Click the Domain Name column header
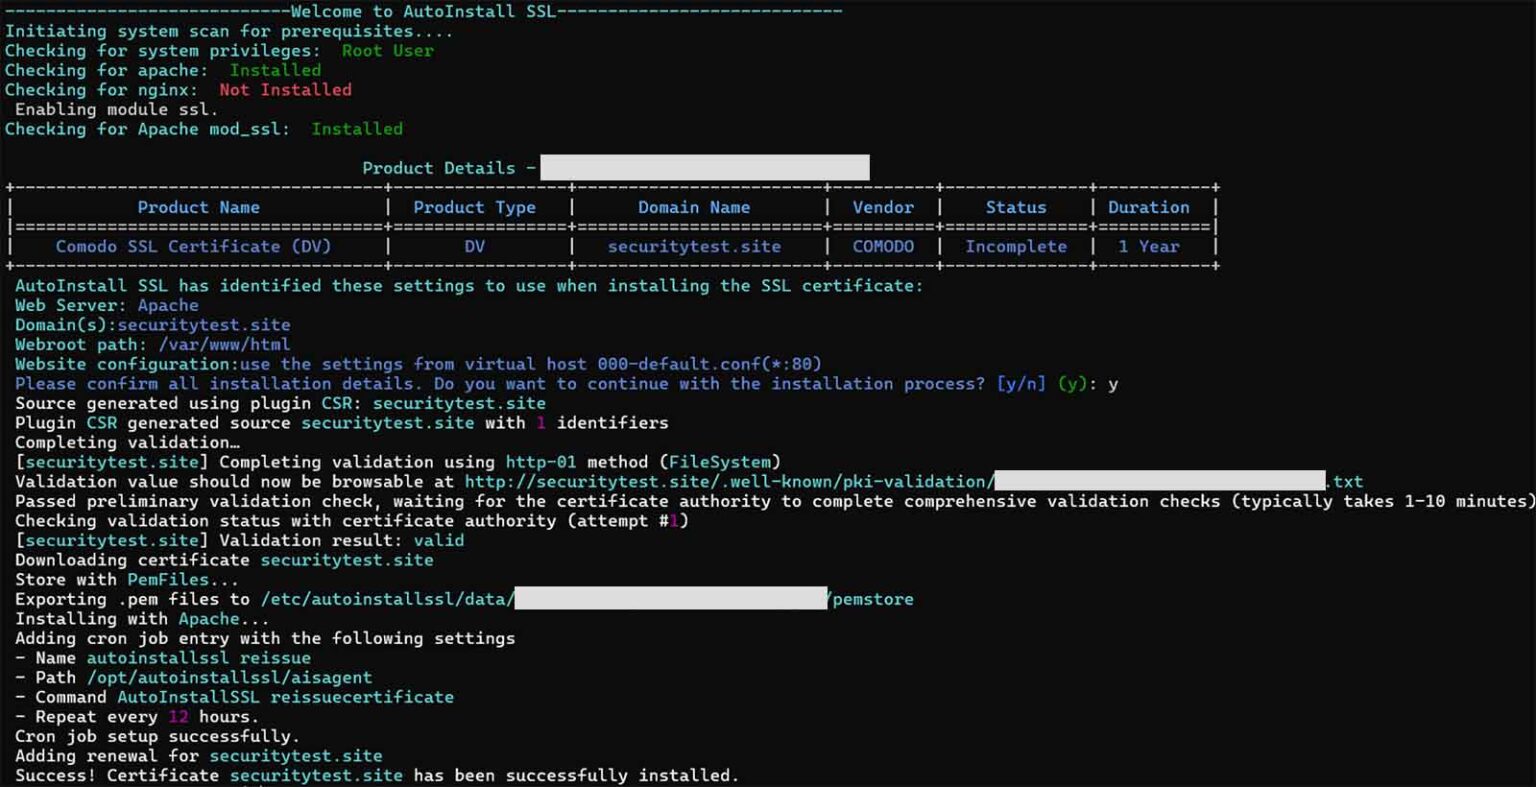1536x787 pixels. (x=694, y=207)
